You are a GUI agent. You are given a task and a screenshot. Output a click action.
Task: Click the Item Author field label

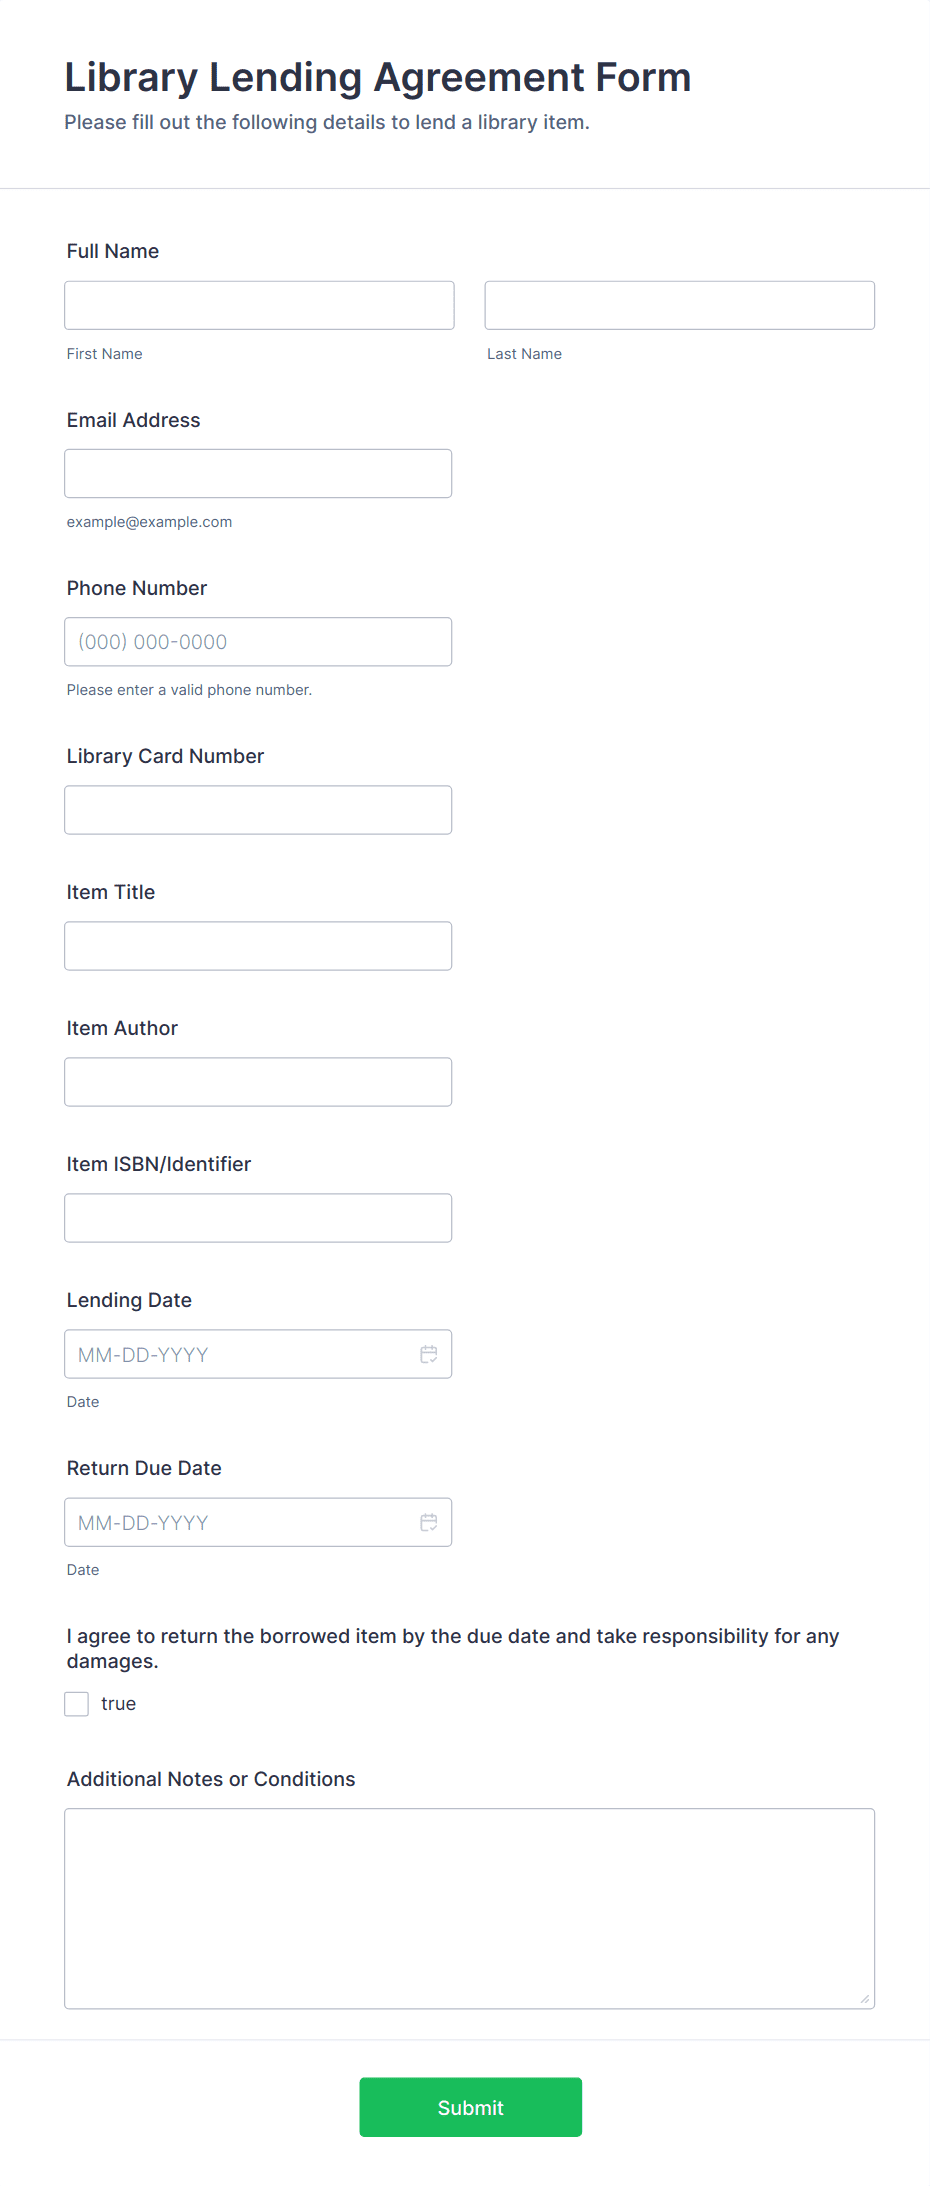(x=122, y=1028)
